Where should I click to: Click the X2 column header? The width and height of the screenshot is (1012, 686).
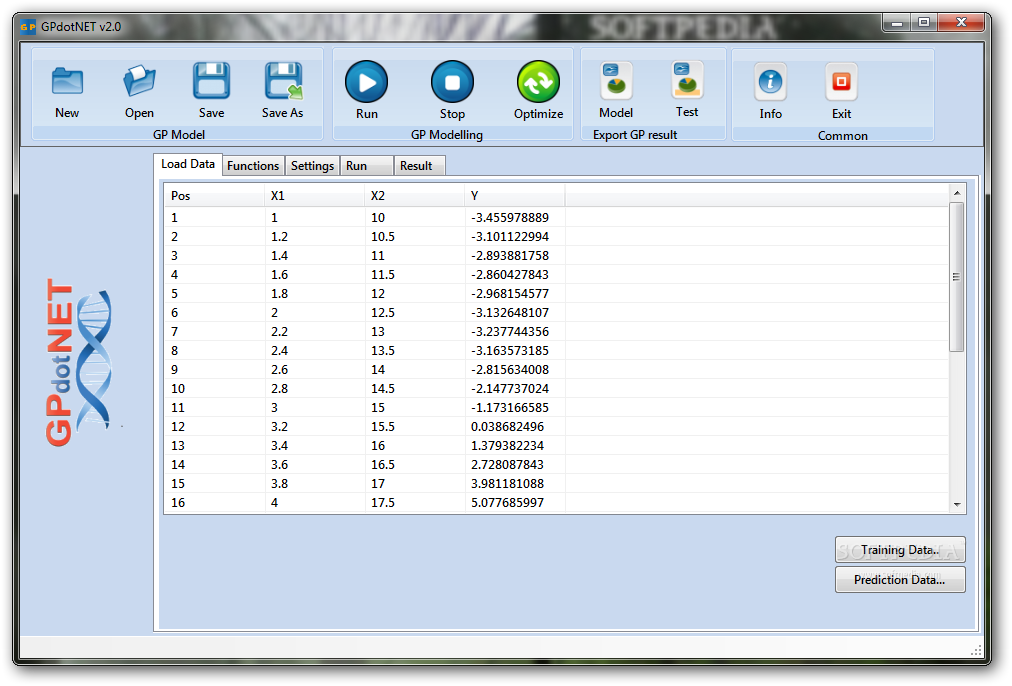click(x=415, y=196)
